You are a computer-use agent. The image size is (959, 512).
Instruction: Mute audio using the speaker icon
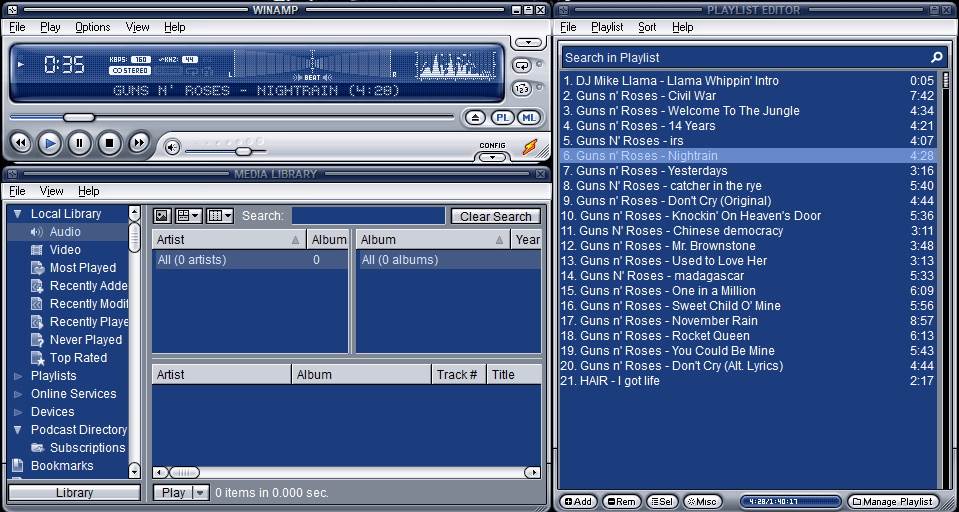coord(172,148)
